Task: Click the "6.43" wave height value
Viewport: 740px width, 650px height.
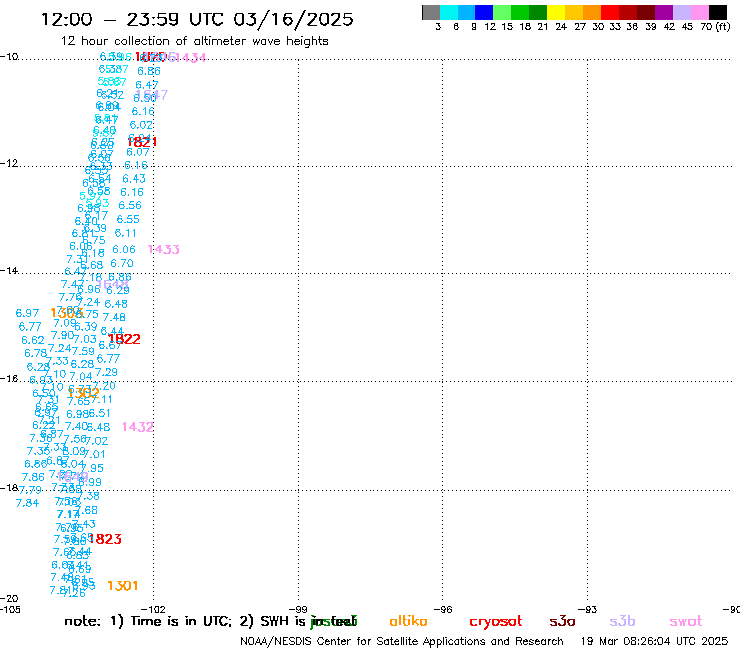Action: (134, 179)
